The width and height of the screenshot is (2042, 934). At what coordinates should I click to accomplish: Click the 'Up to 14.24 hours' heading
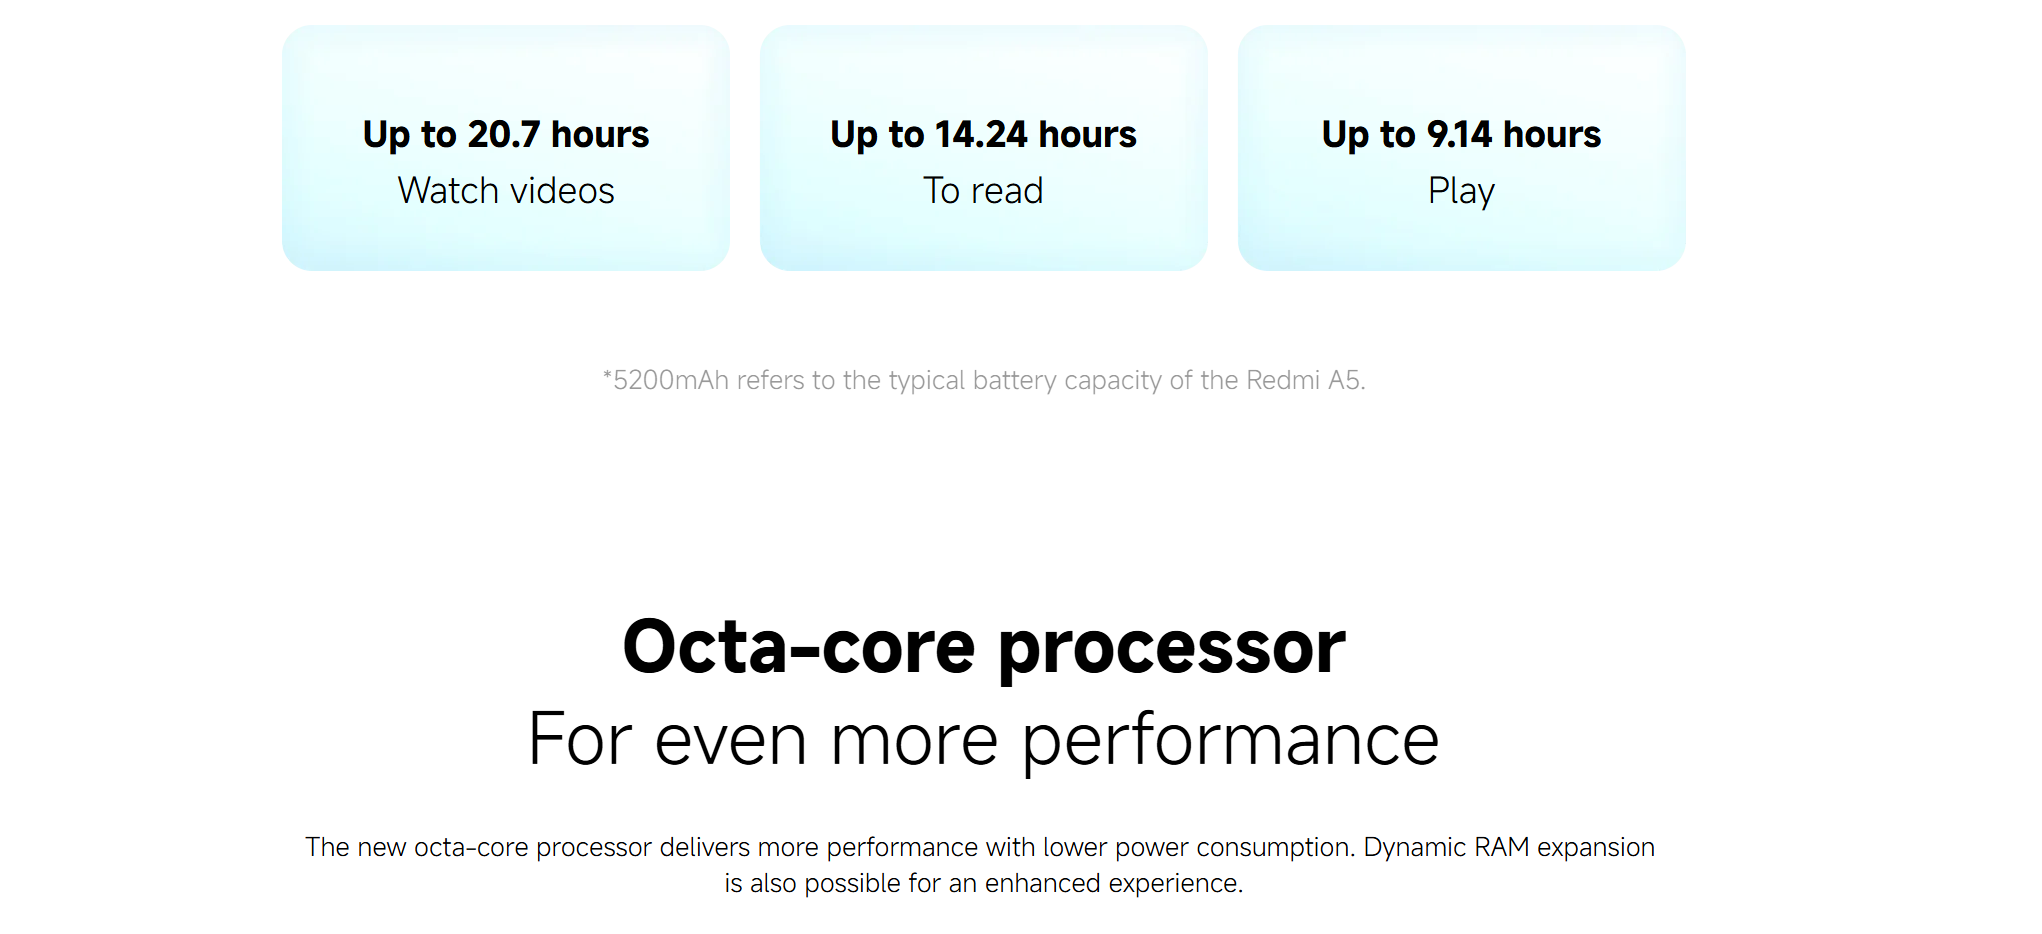pyautogui.click(x=983, y=135)
